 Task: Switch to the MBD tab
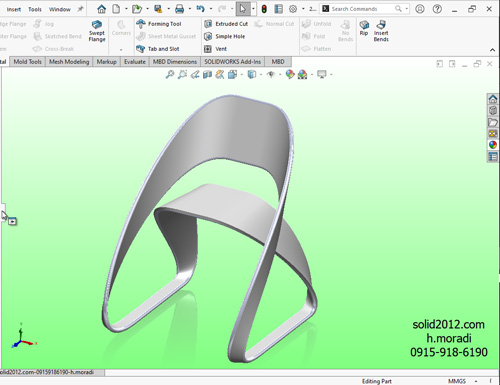click(x=278, y=62)
